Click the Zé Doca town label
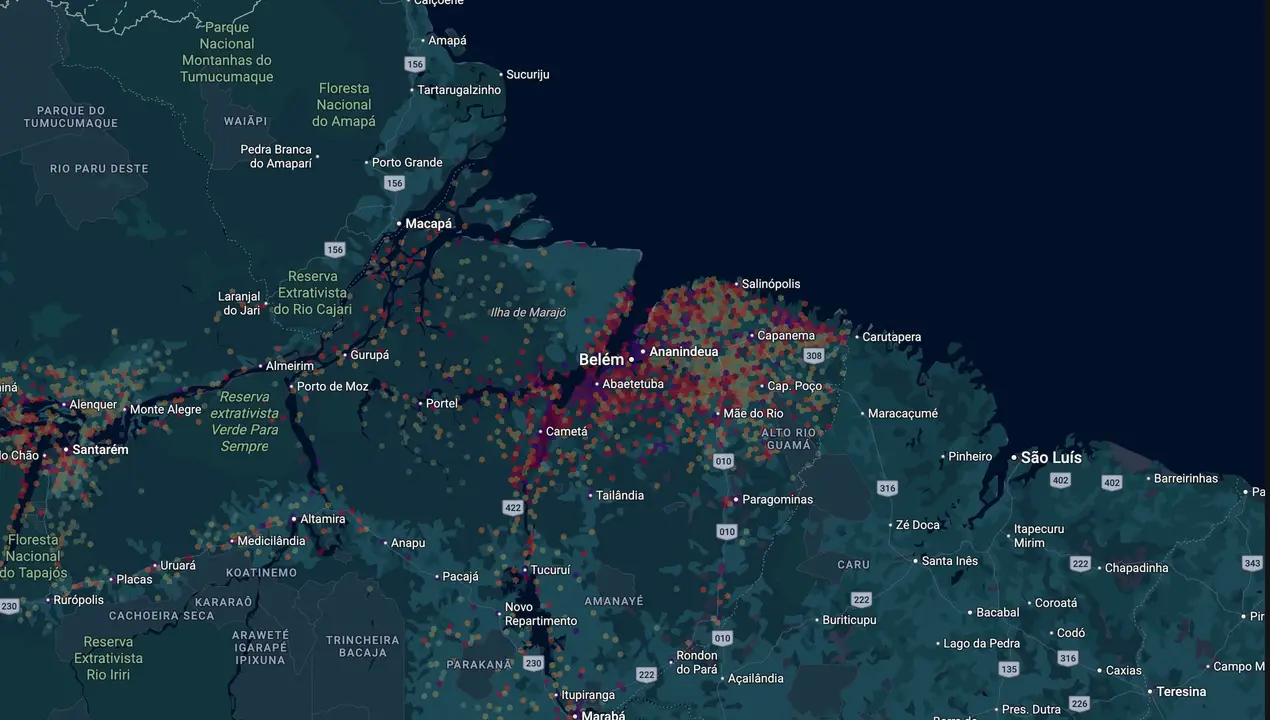This screenshot has height=720, width=1270. click(x=918, y=525)
